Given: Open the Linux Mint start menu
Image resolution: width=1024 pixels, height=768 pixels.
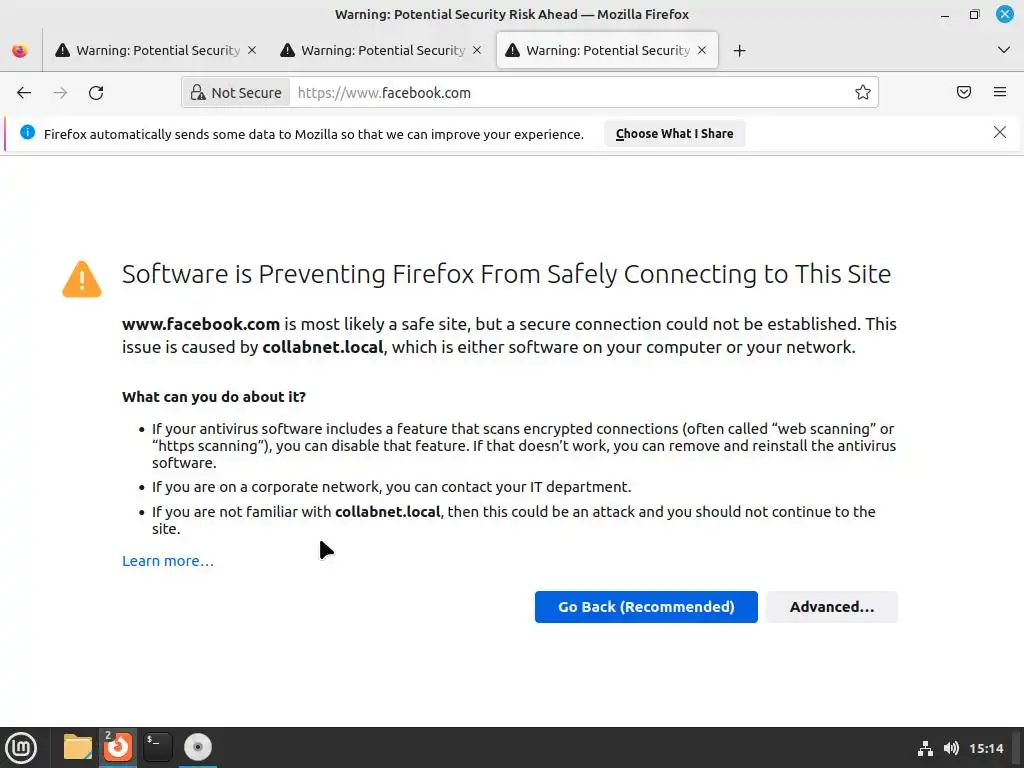Looking at the screenshot, I should point(21,747).
